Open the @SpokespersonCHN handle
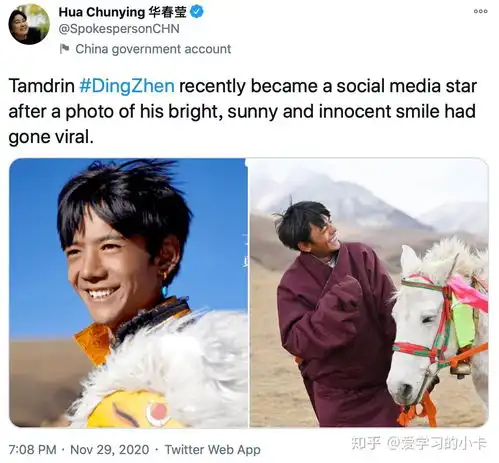This screenshot has height=463, width=499. [x=119, y=29]
